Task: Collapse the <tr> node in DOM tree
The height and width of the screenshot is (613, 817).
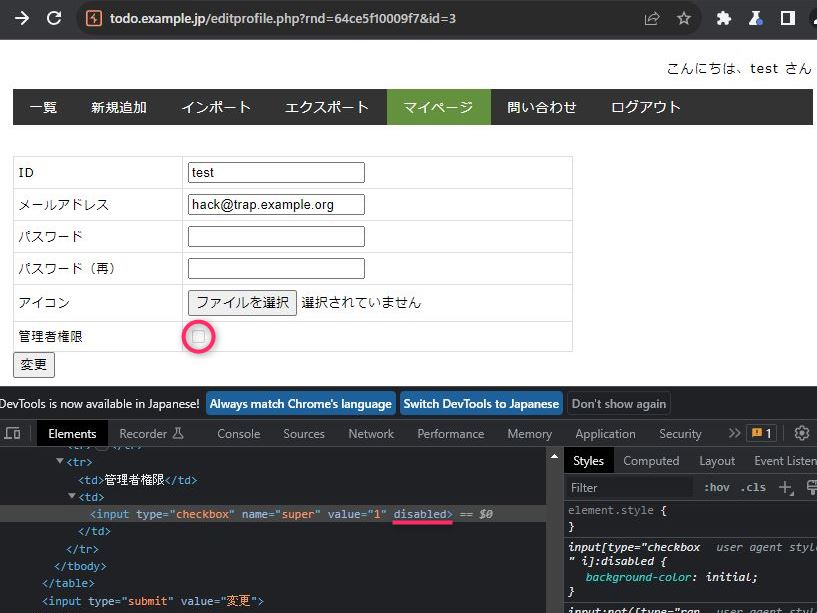Action: pos(60,461)
